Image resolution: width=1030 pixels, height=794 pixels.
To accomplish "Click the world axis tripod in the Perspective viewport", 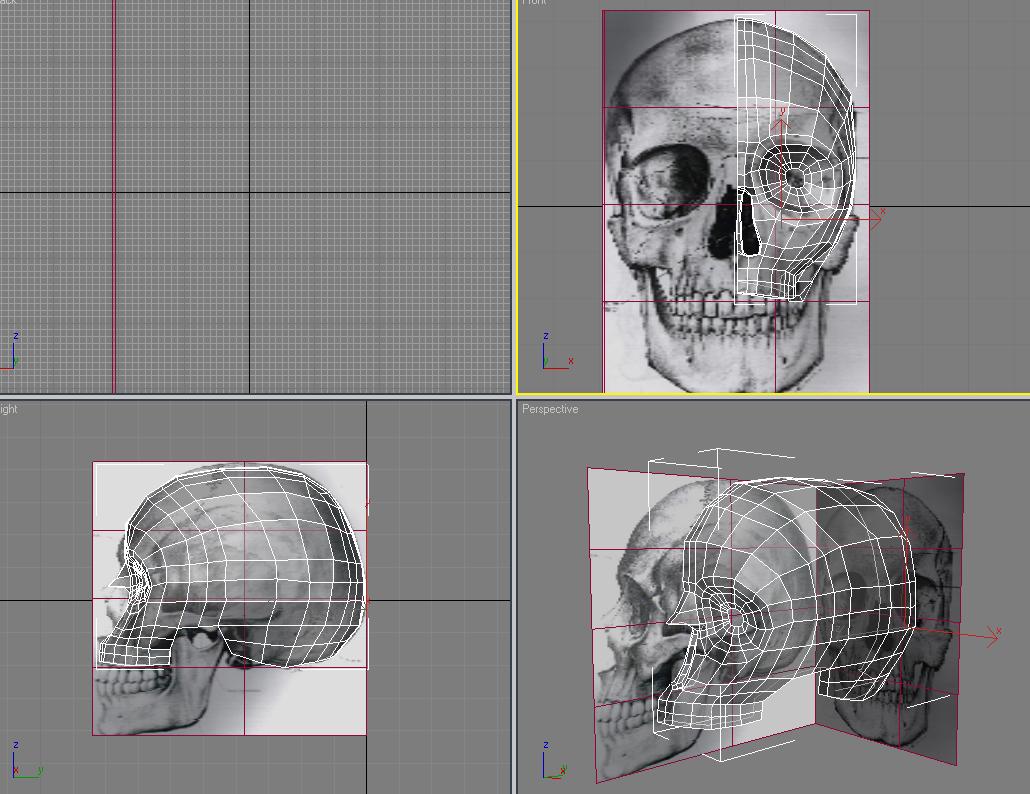I will (x=554, y=762).
